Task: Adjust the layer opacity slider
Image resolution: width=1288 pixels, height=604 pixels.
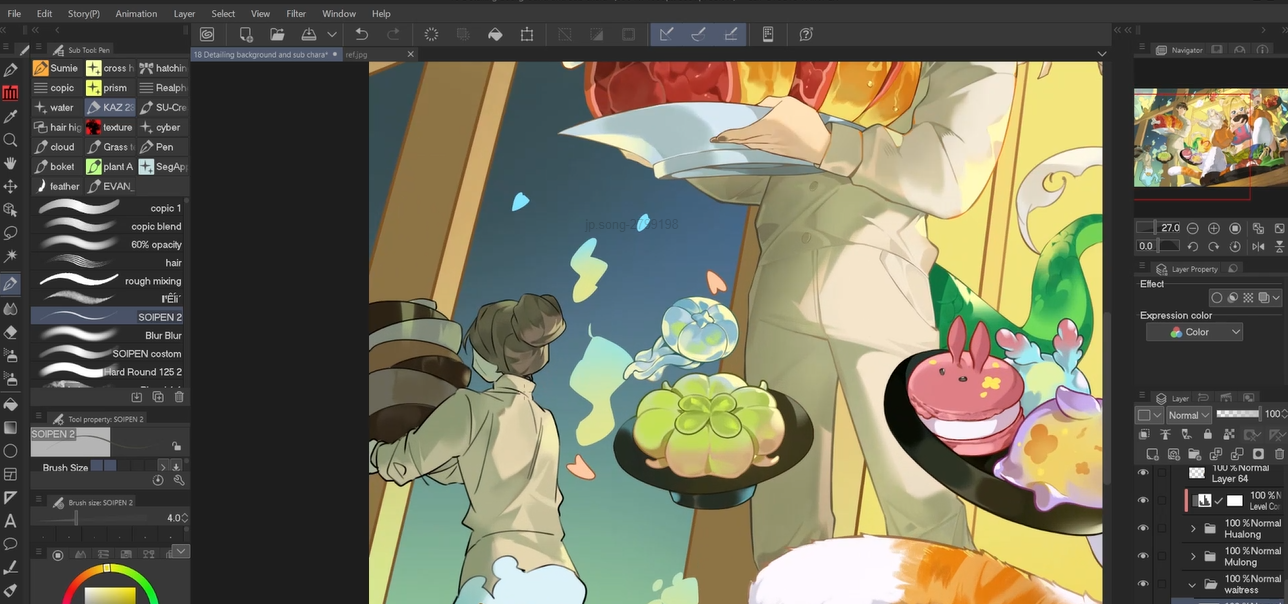Action: 1237,414
